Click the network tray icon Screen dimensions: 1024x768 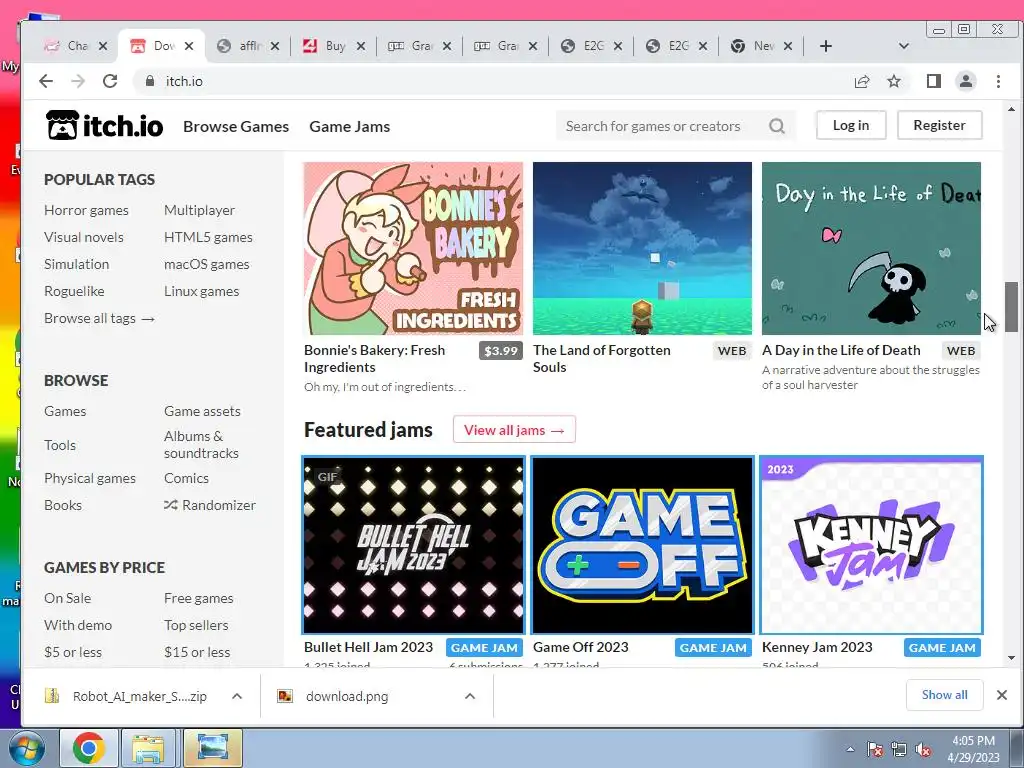899,749
